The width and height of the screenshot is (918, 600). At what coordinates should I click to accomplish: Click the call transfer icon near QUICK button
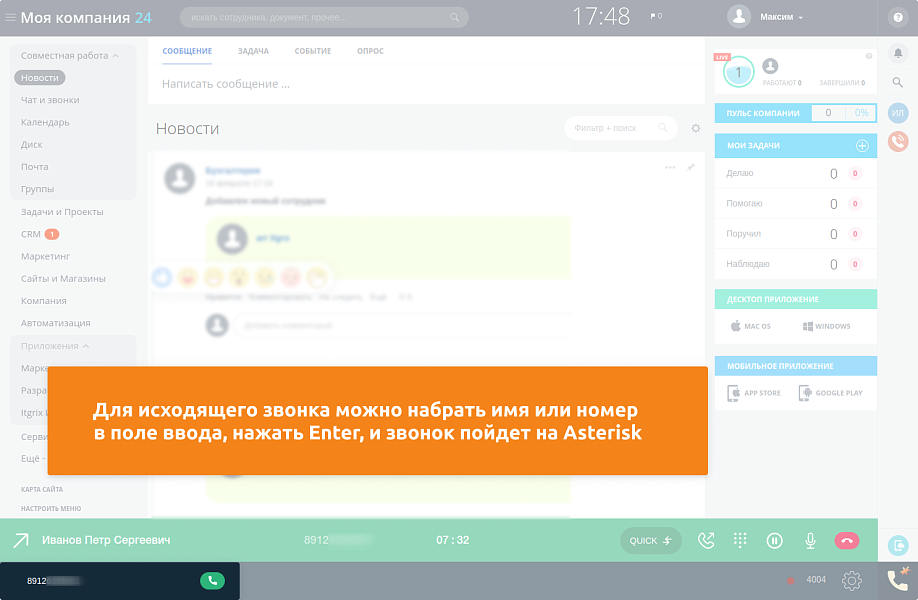pyautogui.click(x=706, y=540)
